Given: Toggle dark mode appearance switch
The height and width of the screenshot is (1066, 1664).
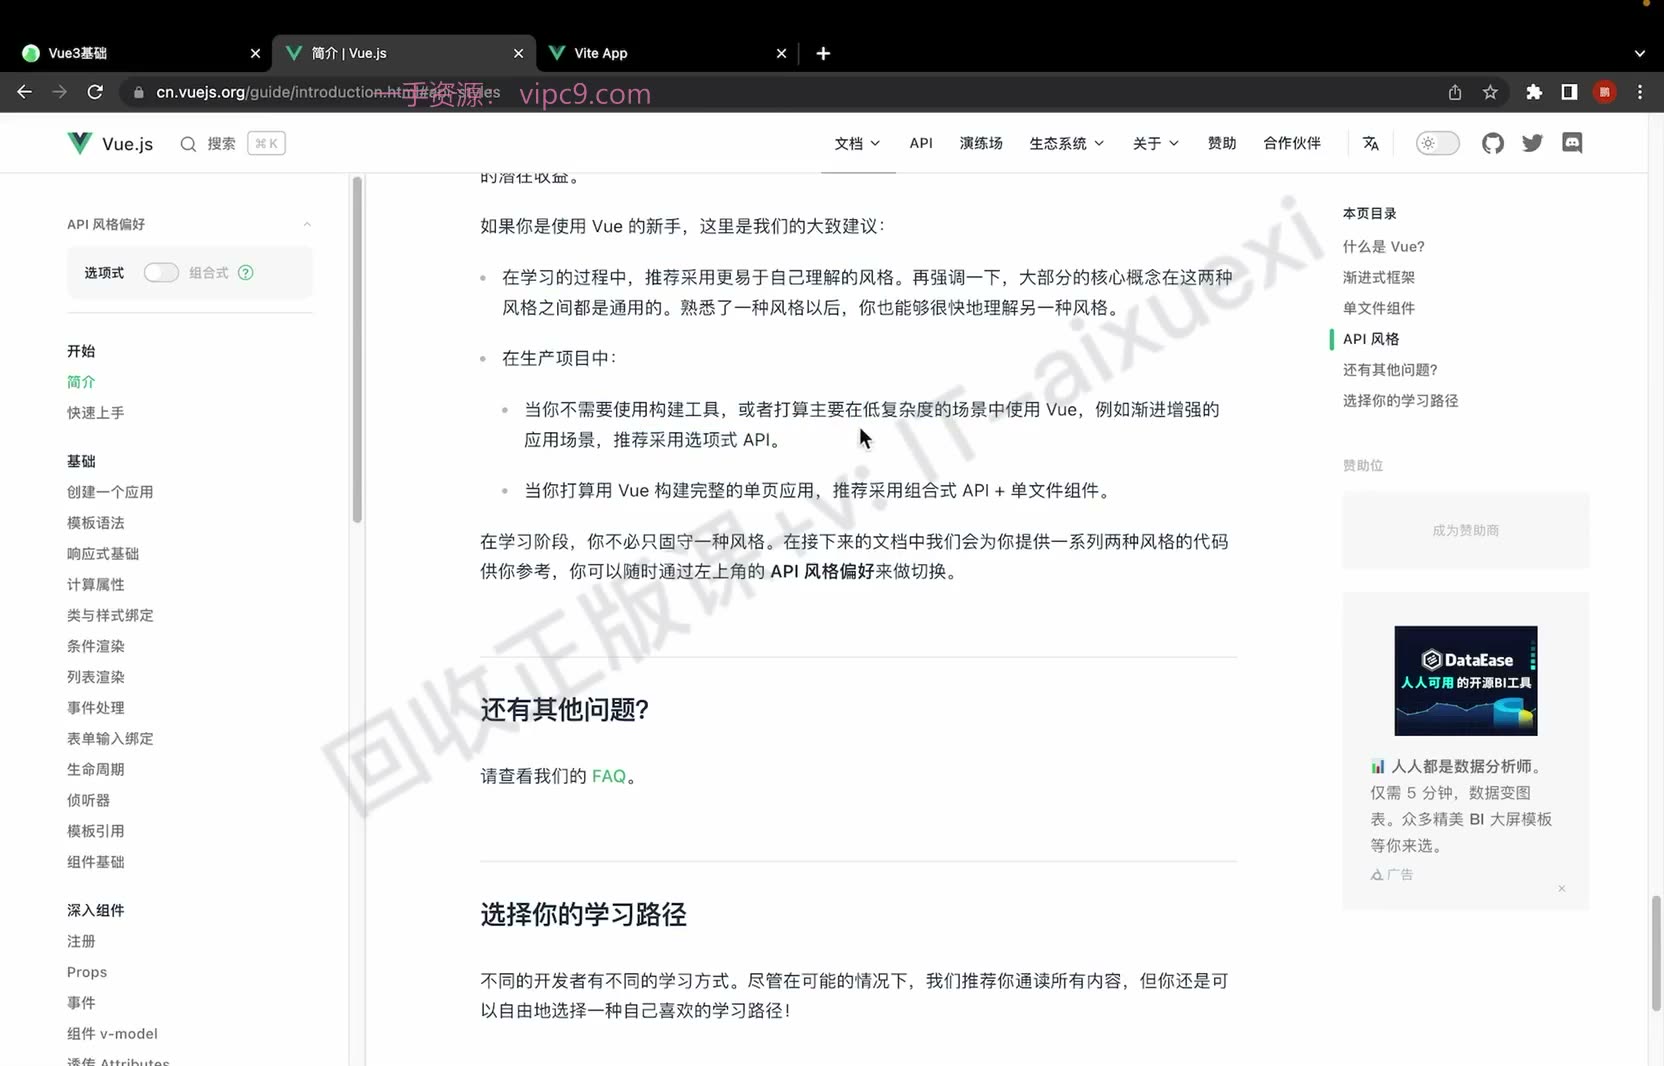Looking at the screenshot, I should coord(1437,143).
